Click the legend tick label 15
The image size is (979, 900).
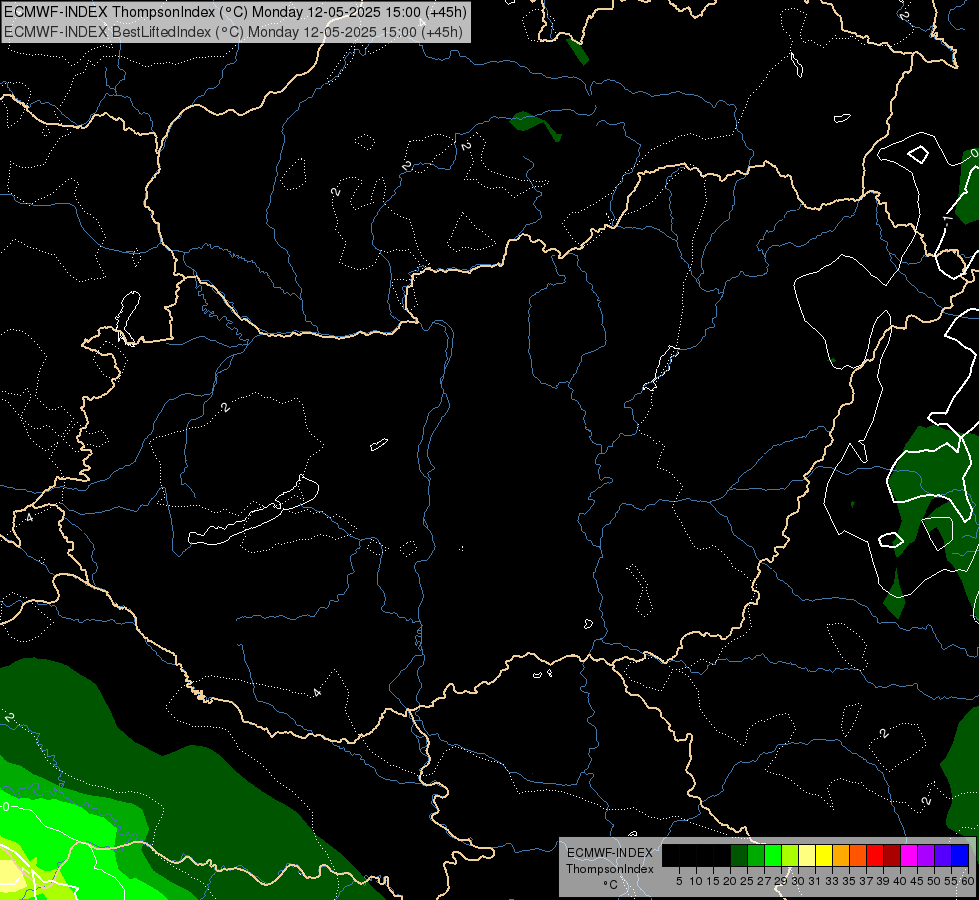[x=713, y=881]
